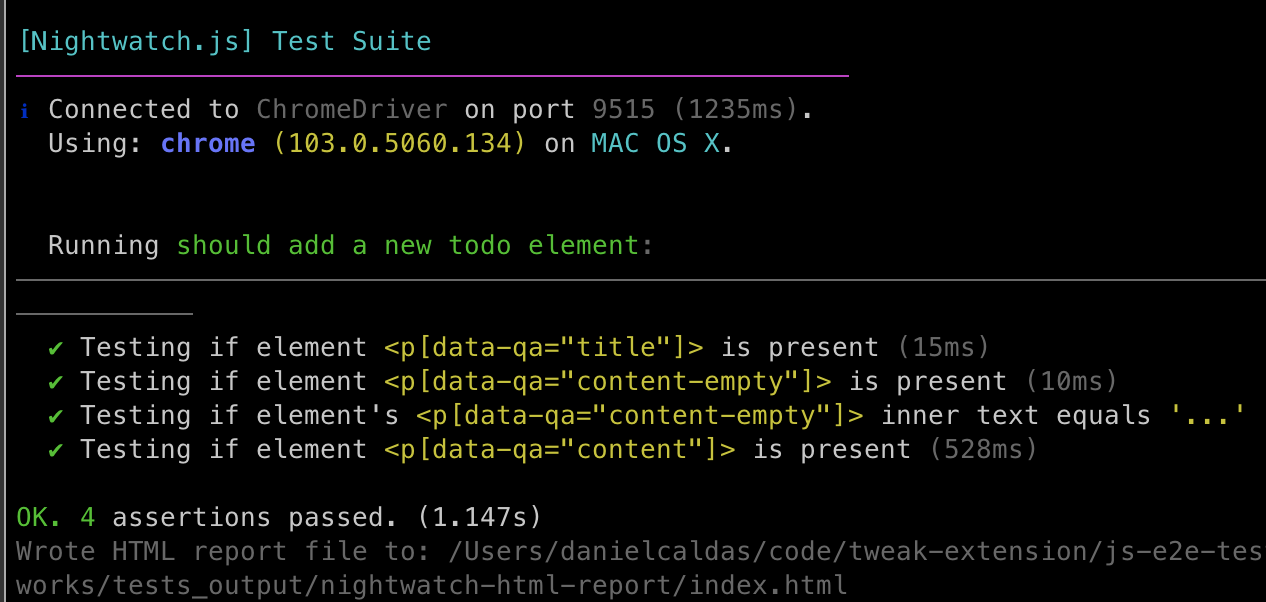Image resolution: width=1266 pixels, height=602 pixels.
Task: Click the bold "chrome" browser name
Action: coord(208,144)
